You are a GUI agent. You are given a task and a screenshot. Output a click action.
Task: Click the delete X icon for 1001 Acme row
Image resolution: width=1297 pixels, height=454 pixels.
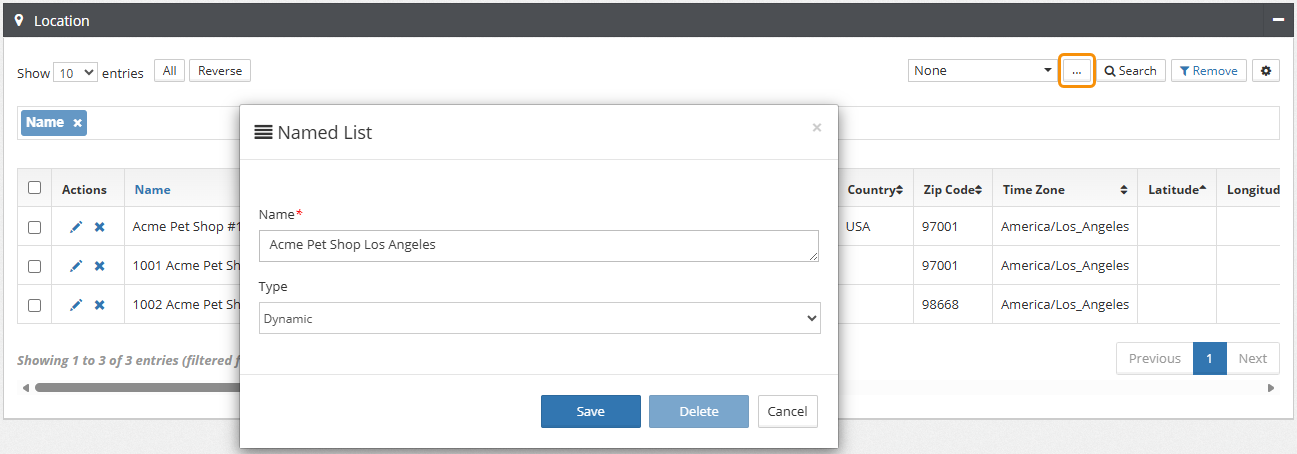(x=99, y=266)
